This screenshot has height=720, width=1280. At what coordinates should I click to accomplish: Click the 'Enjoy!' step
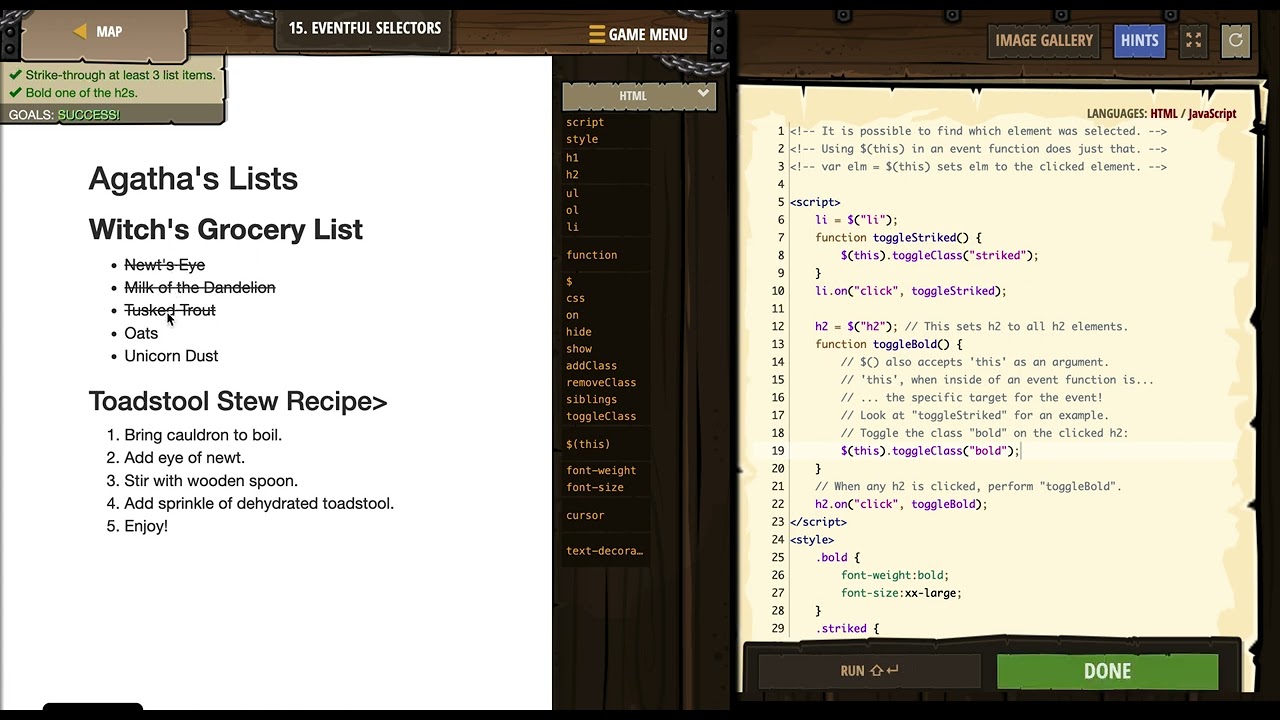pos(146,527)
